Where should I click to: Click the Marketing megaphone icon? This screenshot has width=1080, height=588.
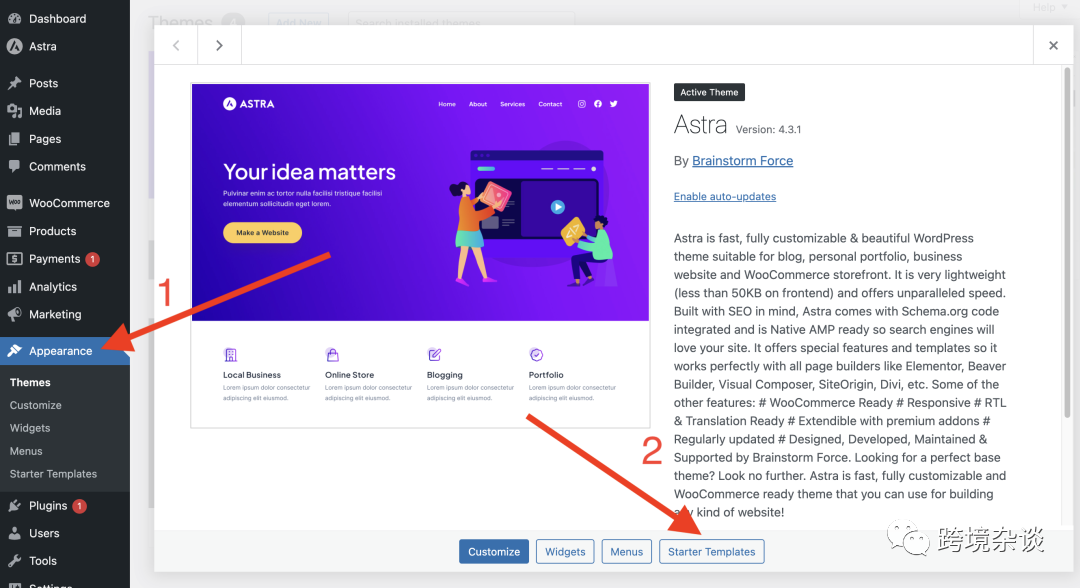(14, 315)
